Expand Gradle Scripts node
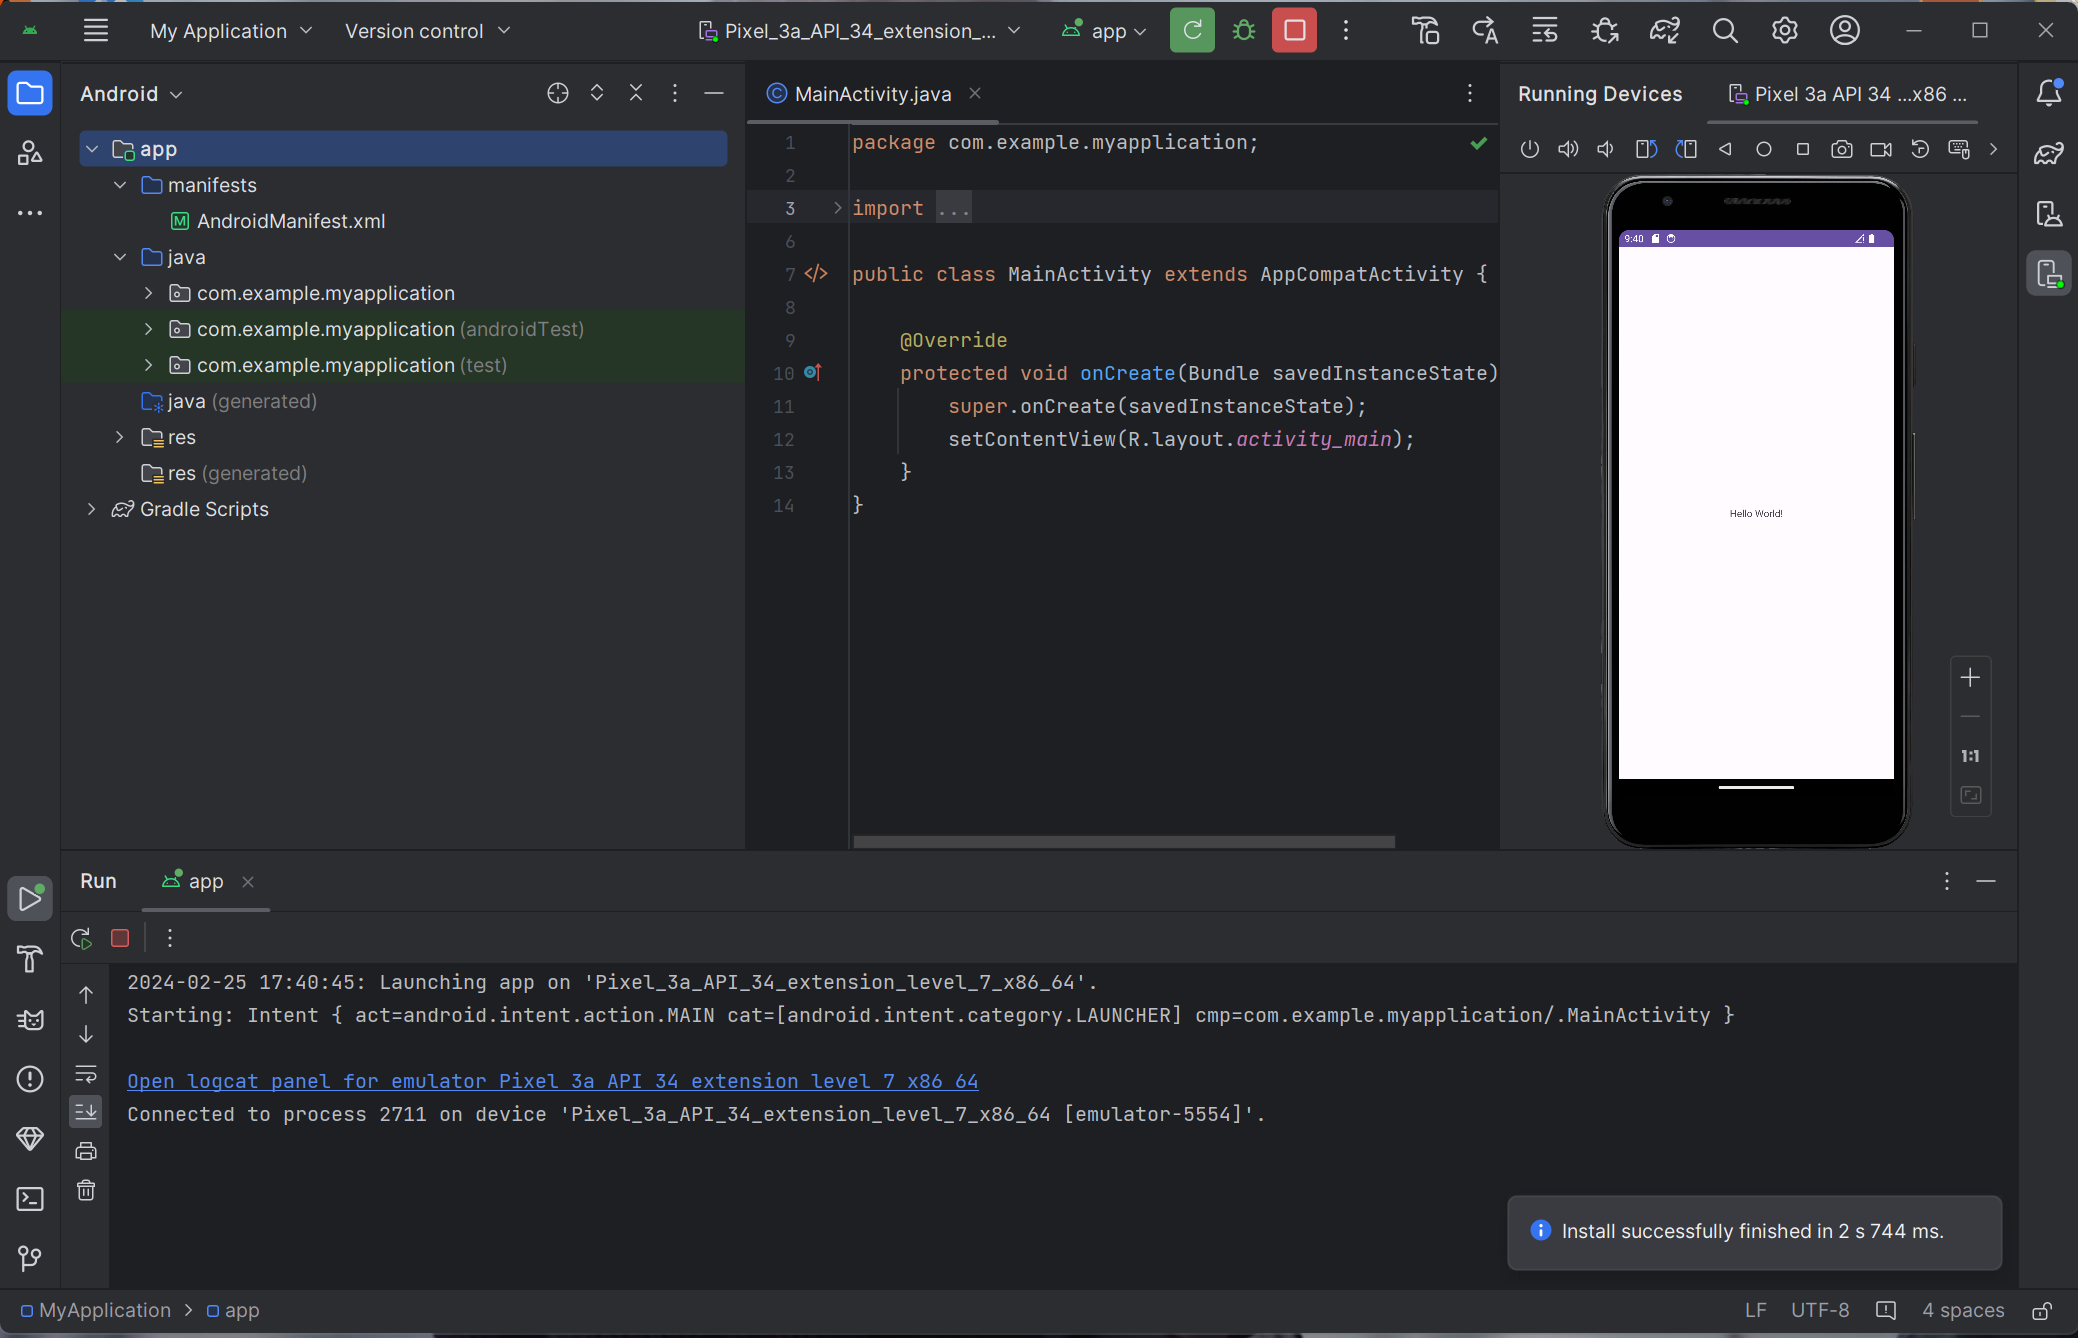Screen dimensions: 2078x1338 point(92,509)
